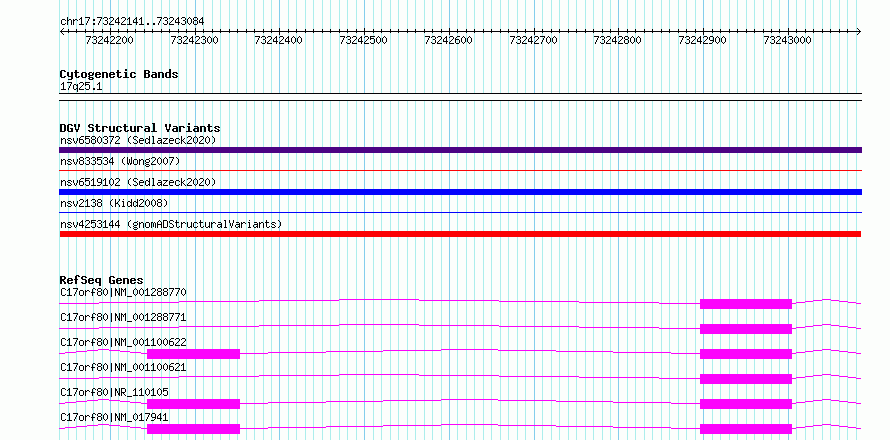Screen dimensions: 890x440
Task: Select the NM_017941 left exon block
Action: [194, 429]
